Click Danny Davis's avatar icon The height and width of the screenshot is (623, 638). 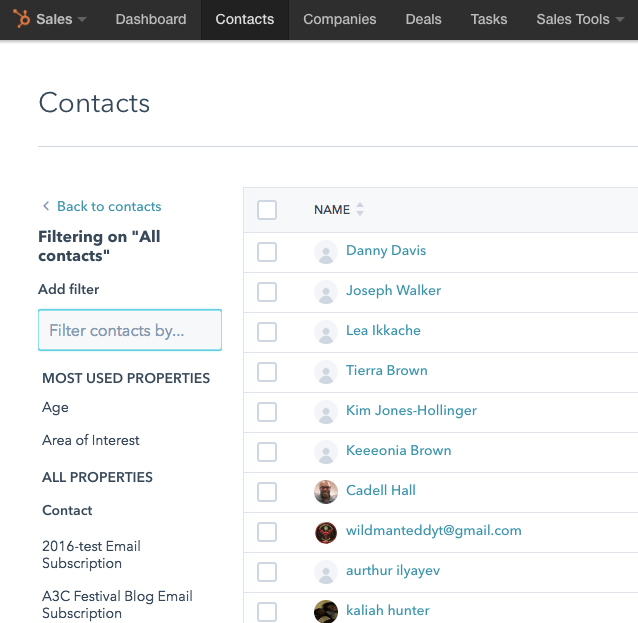tap(325, 252)
